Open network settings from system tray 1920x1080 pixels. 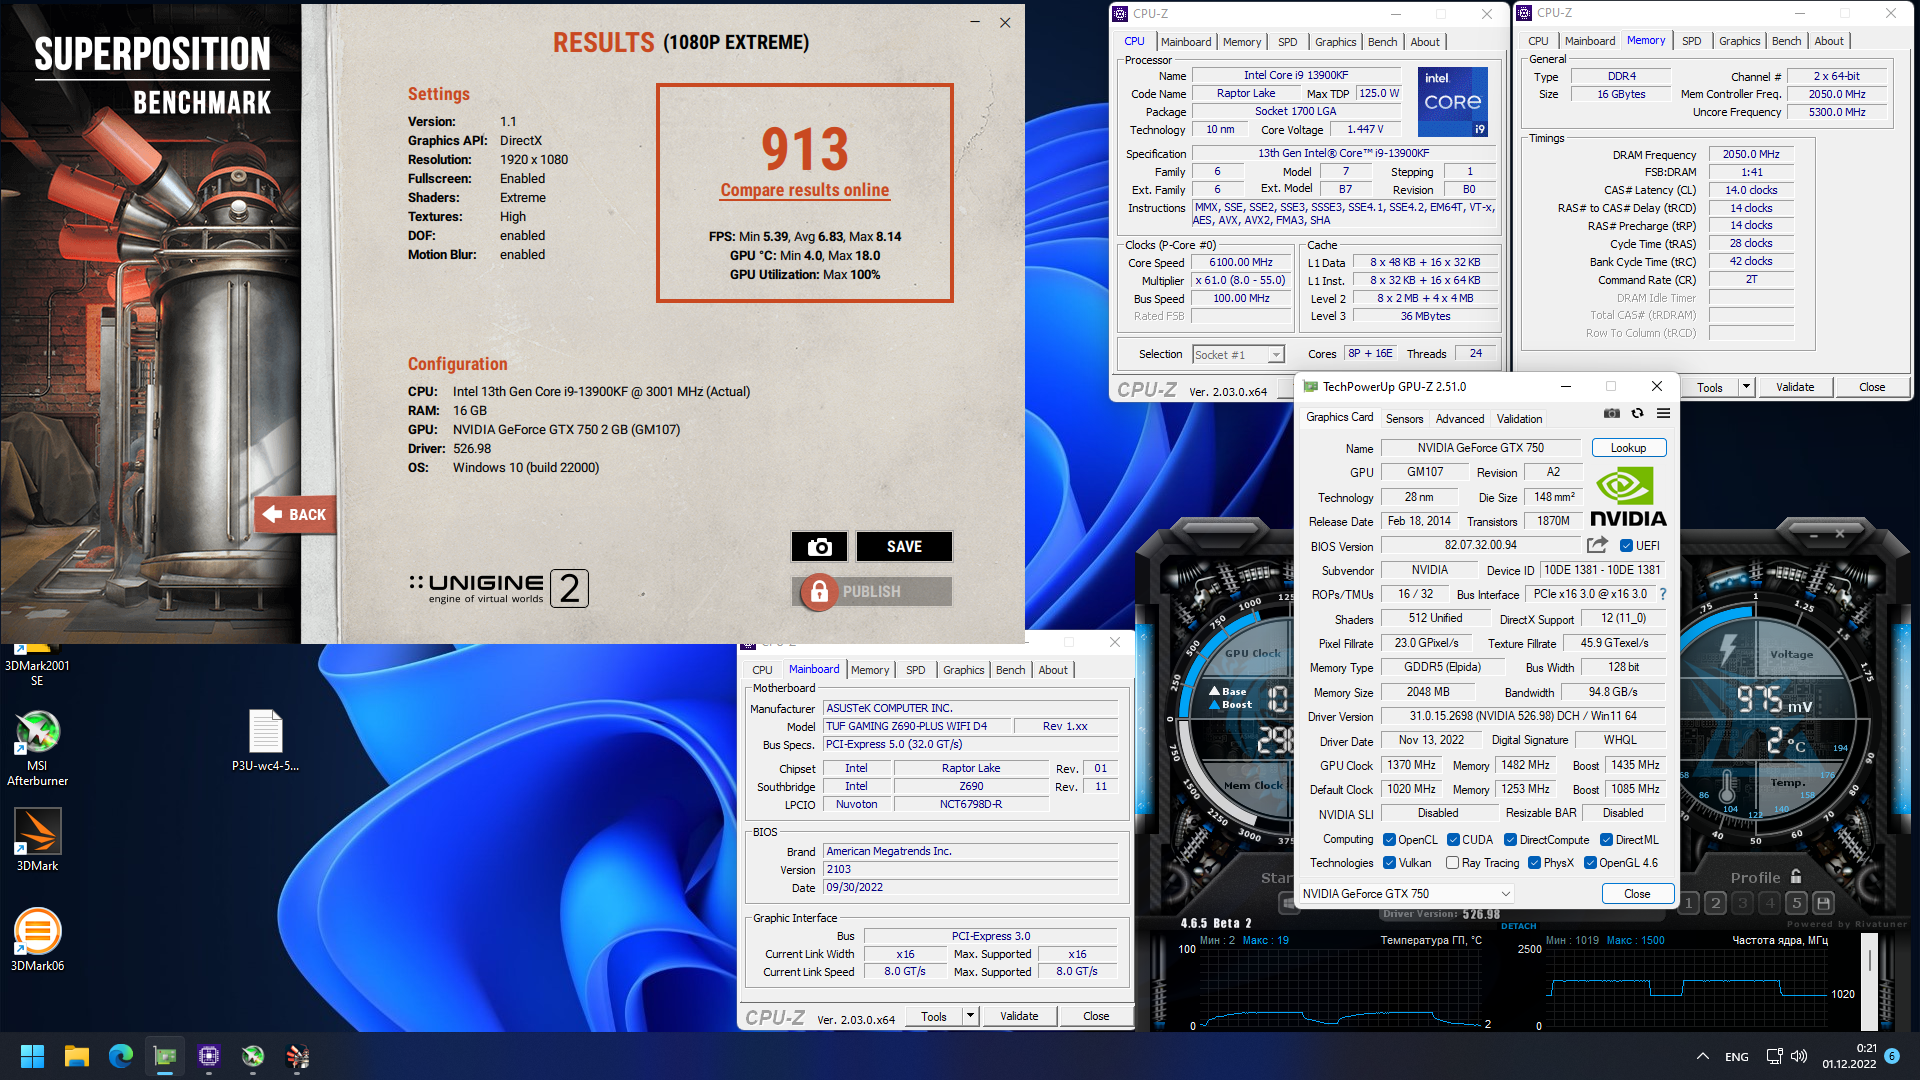click(x=1774, y=1056)
